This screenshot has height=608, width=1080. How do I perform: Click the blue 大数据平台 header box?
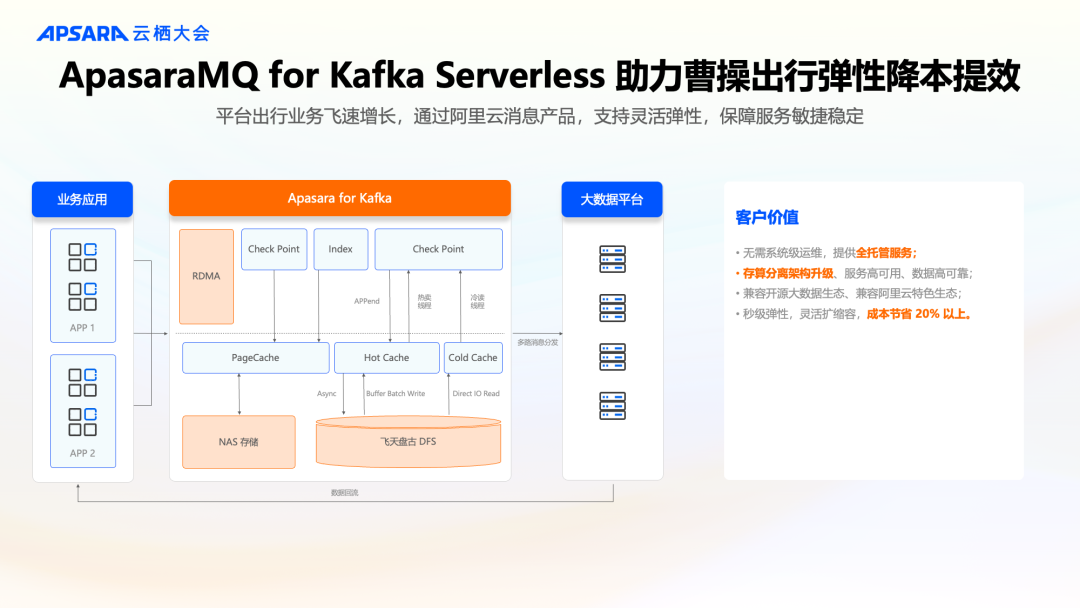coord(612,199)
